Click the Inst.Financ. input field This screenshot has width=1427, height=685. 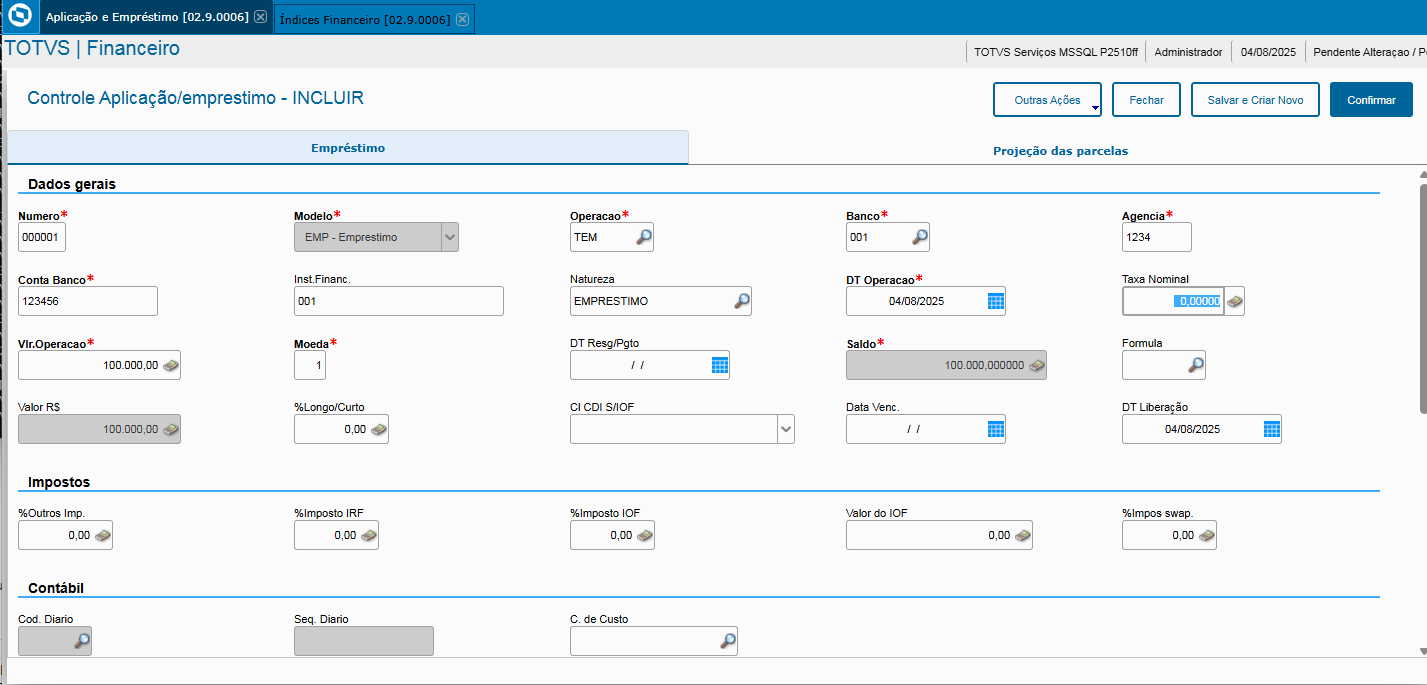click(399, 301)
